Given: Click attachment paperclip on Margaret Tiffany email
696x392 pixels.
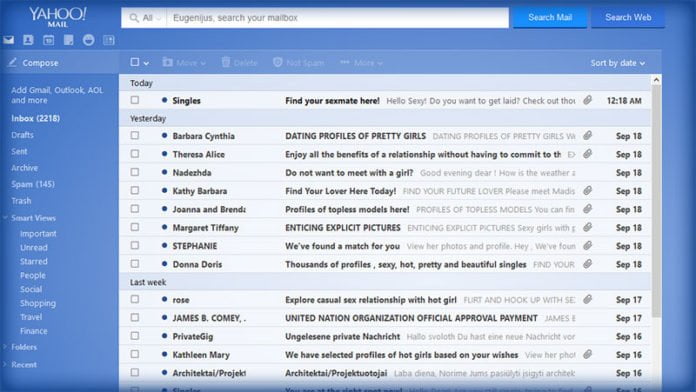Looking at the screenshot, I should click(x=587, y=227).
